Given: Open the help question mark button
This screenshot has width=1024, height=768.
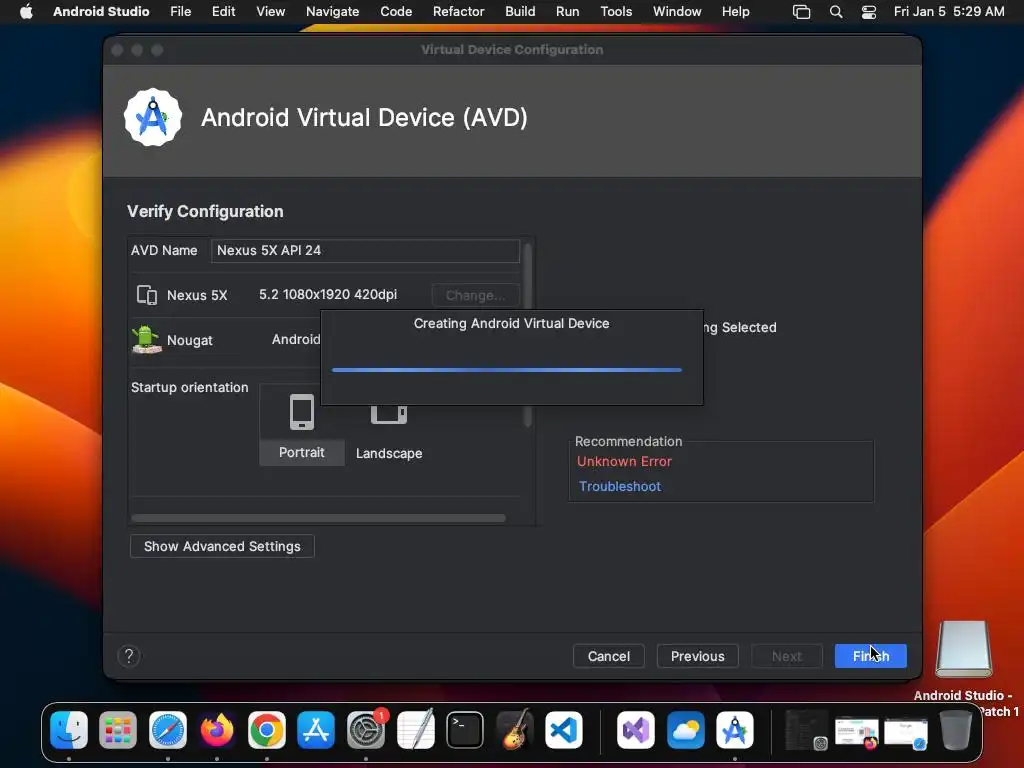Looking at the screenshot, I should click(x=129, y=656).
